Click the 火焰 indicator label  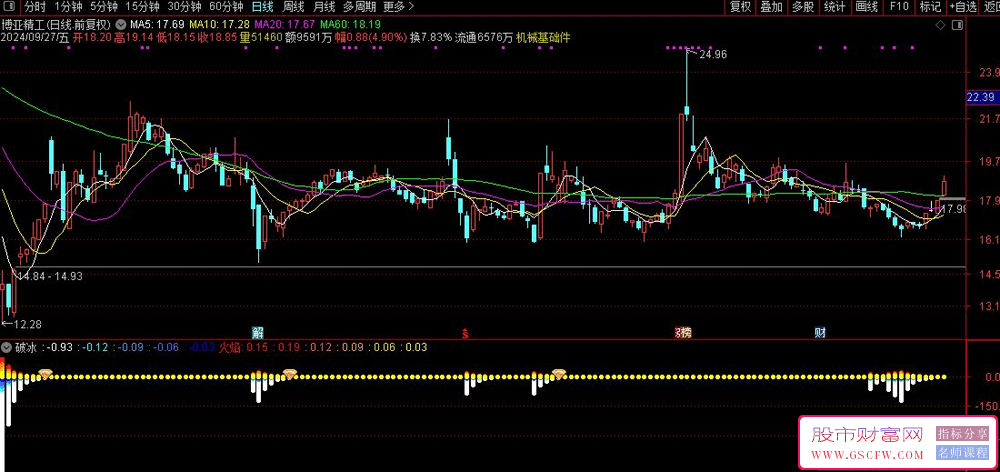coord(231,348)
